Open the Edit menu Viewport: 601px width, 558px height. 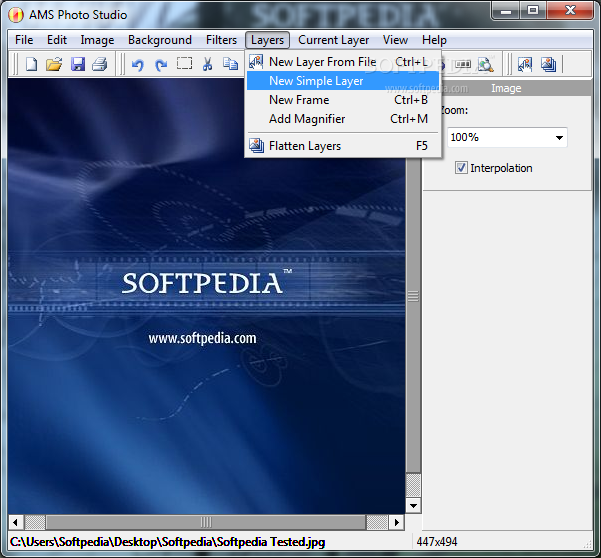[x=57, y=40]
